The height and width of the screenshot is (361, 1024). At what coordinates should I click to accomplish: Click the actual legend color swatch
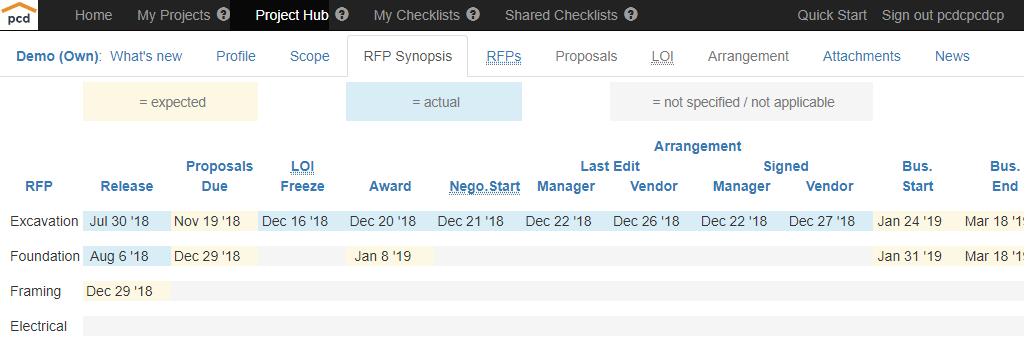434,102
